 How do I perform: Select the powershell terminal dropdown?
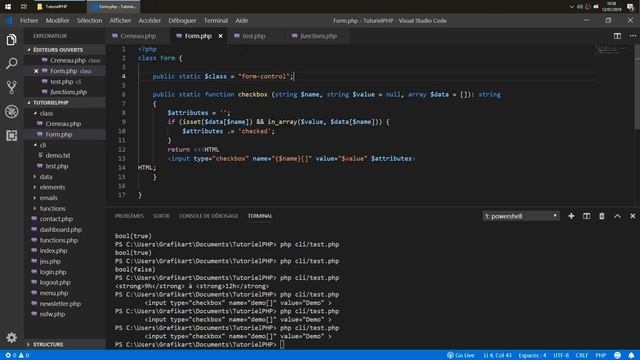(x=521, y=216)
